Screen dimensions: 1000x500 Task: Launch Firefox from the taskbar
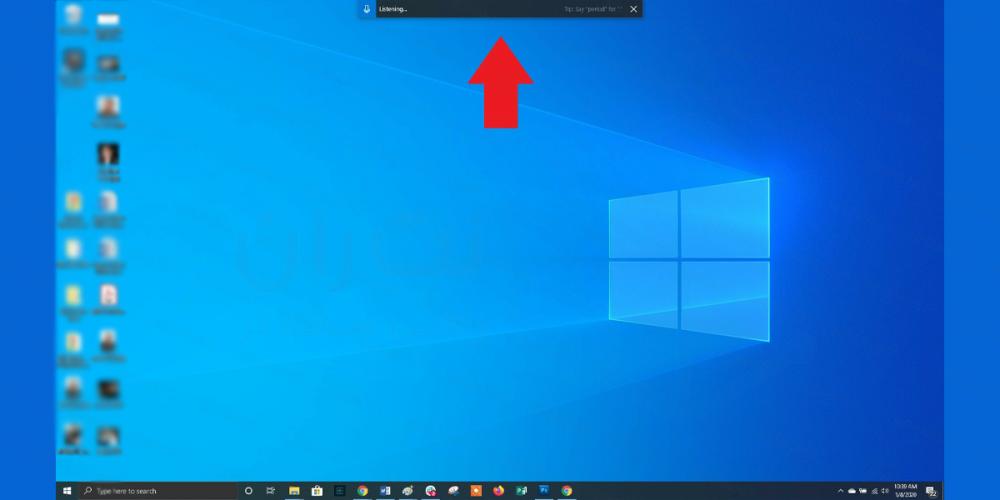coord(499,491)
